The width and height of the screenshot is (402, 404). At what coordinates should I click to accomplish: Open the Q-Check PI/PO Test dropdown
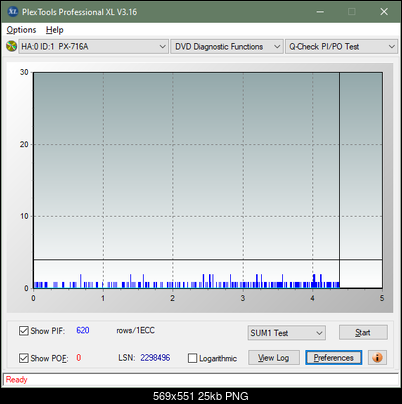pyautogui.click(x=341, y=46)
